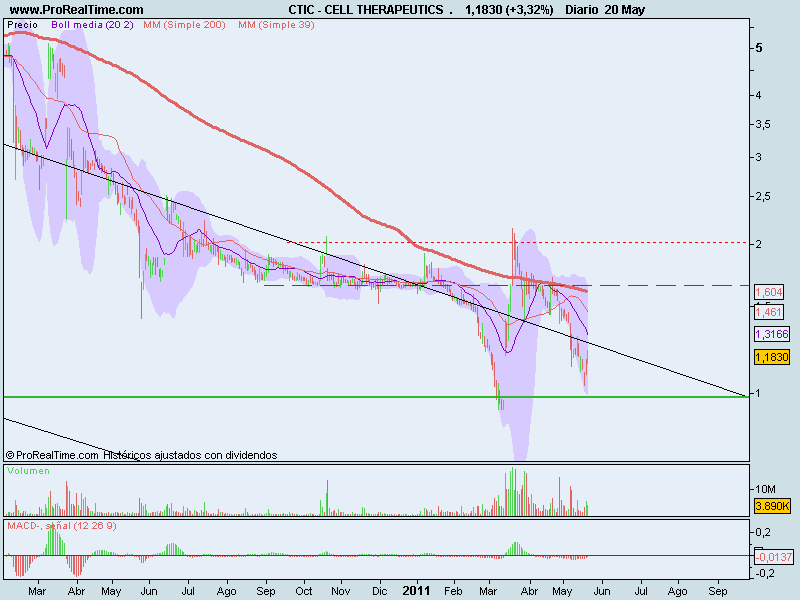Click the Volumen panel label
800x600 pixels.
click(29, 471)
